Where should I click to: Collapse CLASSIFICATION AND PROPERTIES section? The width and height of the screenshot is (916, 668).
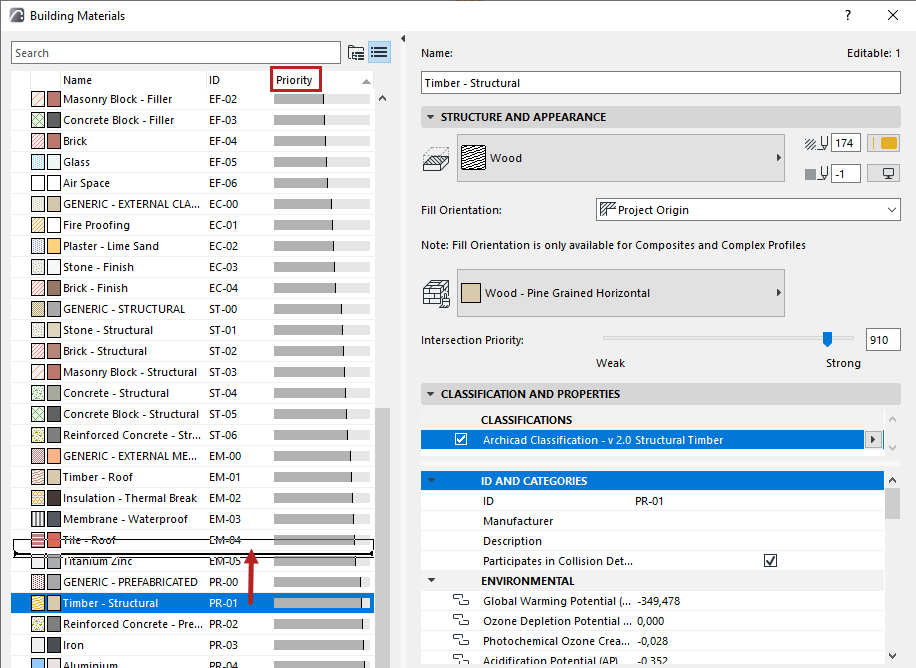[431, 394]
